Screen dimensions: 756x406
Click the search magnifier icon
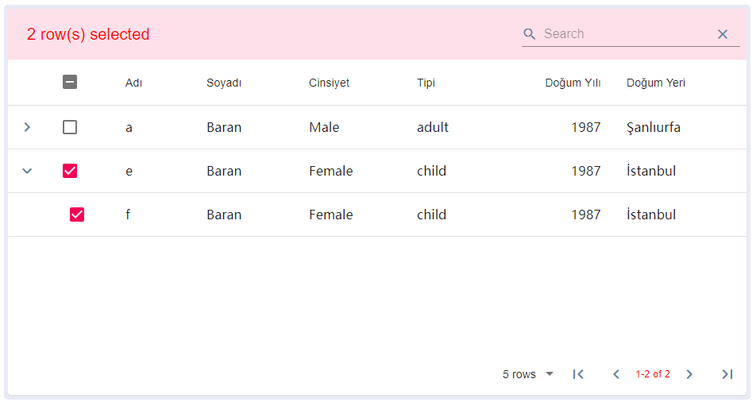coord(530,34)
